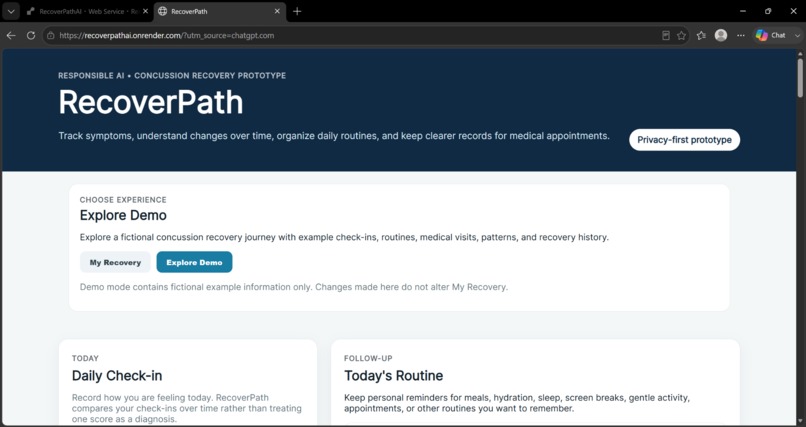Click the scrollbar down arrow
This screenshot has height=427, width=806.
[800, 421]
